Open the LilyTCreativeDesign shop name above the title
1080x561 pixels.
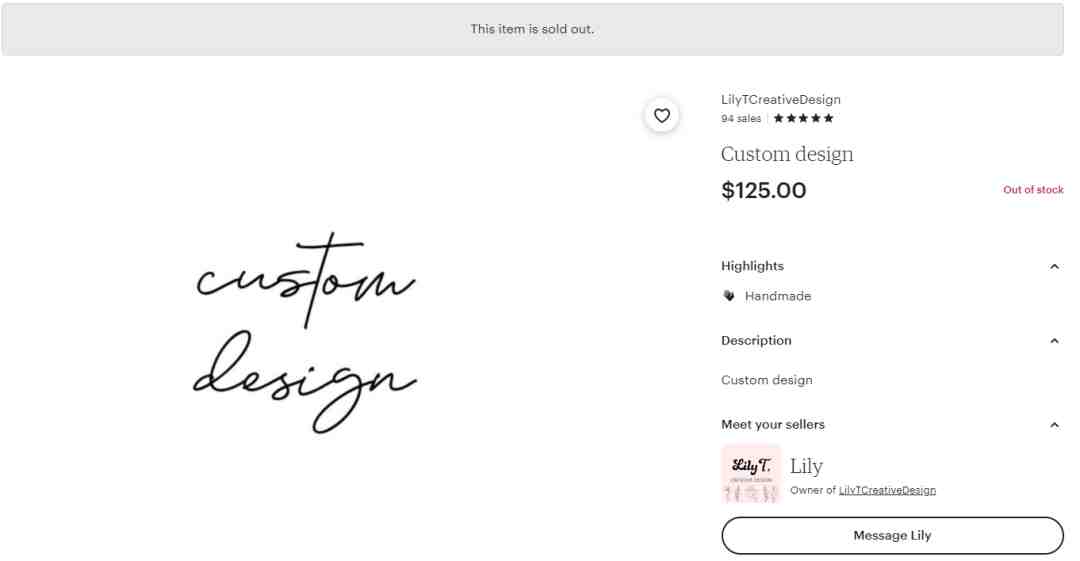tap(780, 99)
